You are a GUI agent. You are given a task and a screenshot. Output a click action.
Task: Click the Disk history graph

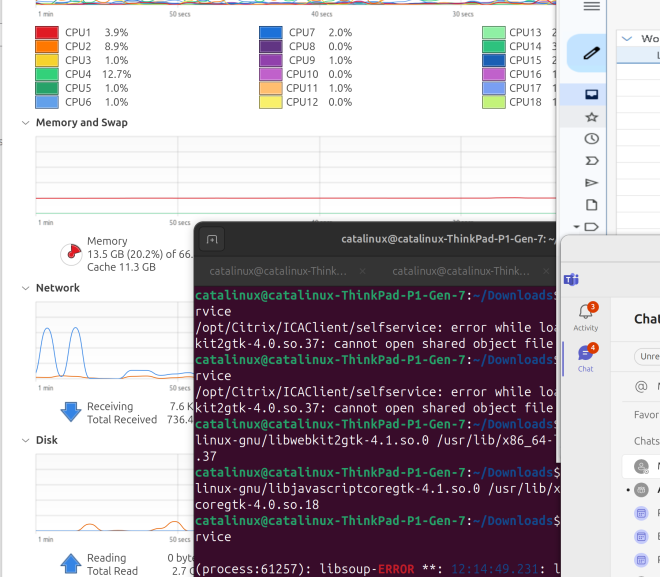[x=114, y=493]
